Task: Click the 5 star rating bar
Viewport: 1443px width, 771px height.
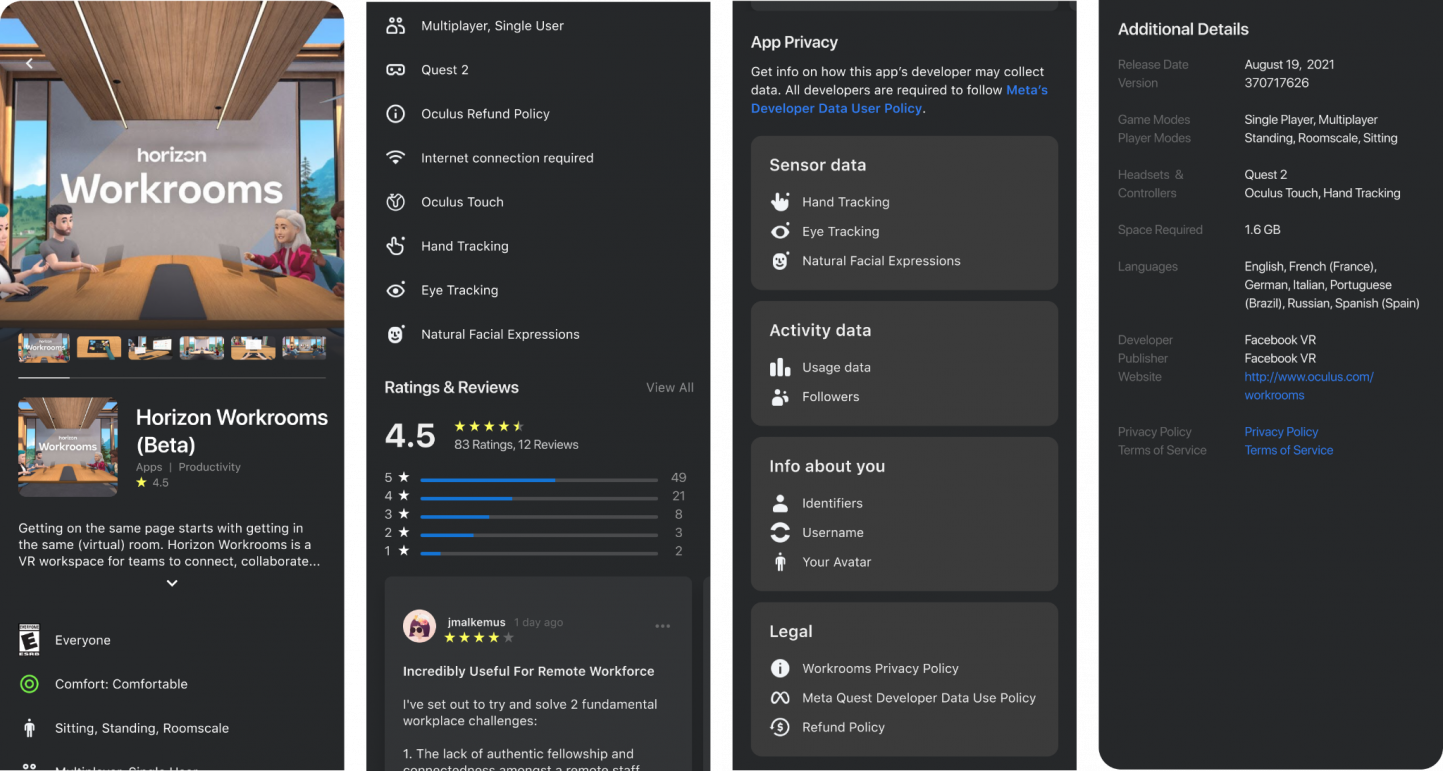Action: click(539, 480)
